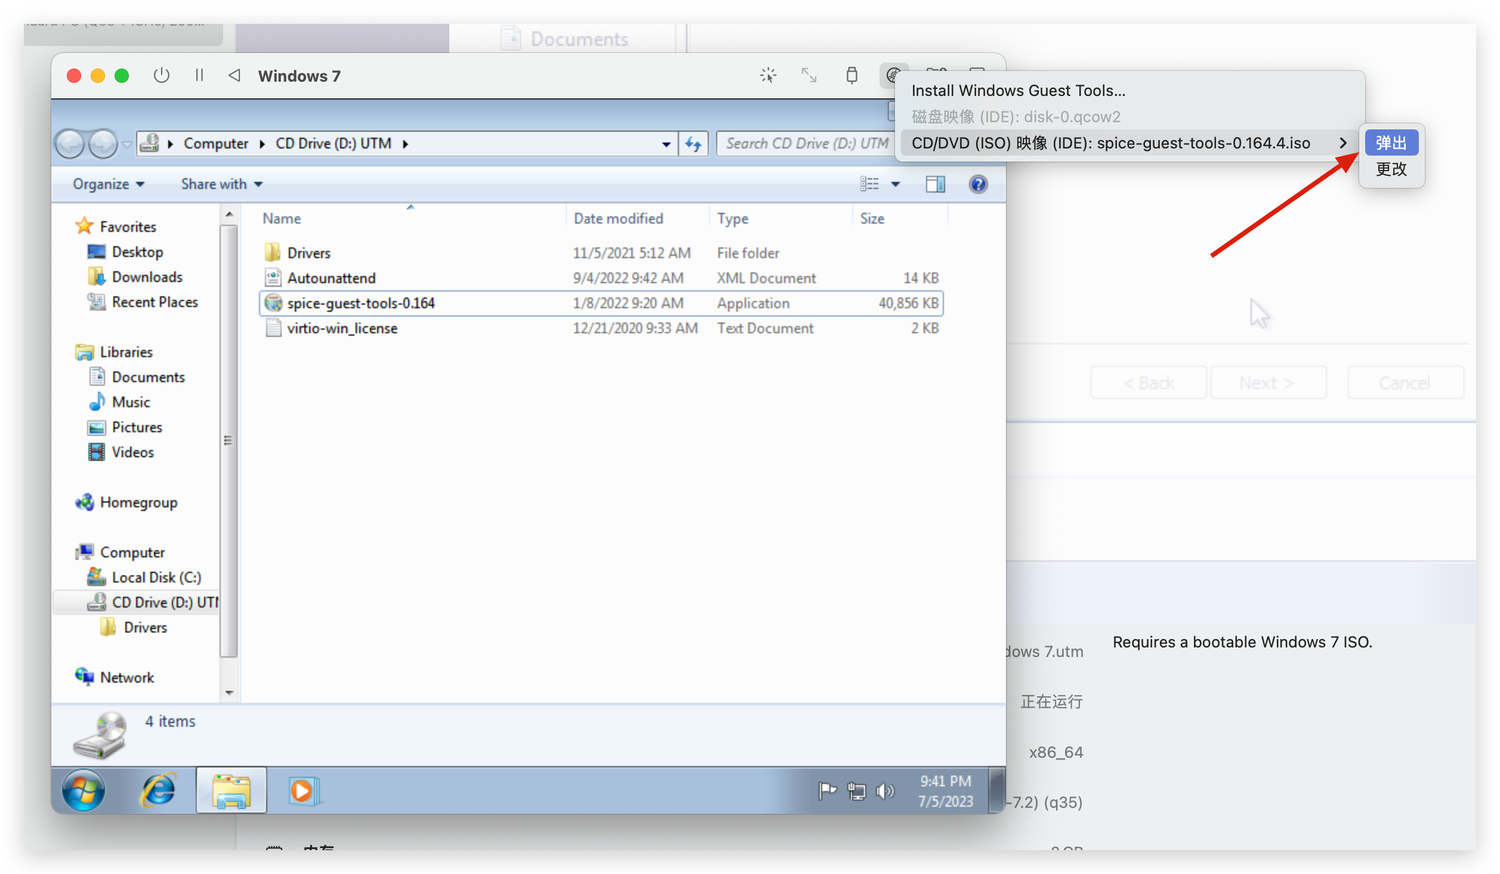Toggle mouse capture in the UTM toolbar
Image resolution: width=1500 pixels, height=874 pixels.
pos(768,75)
